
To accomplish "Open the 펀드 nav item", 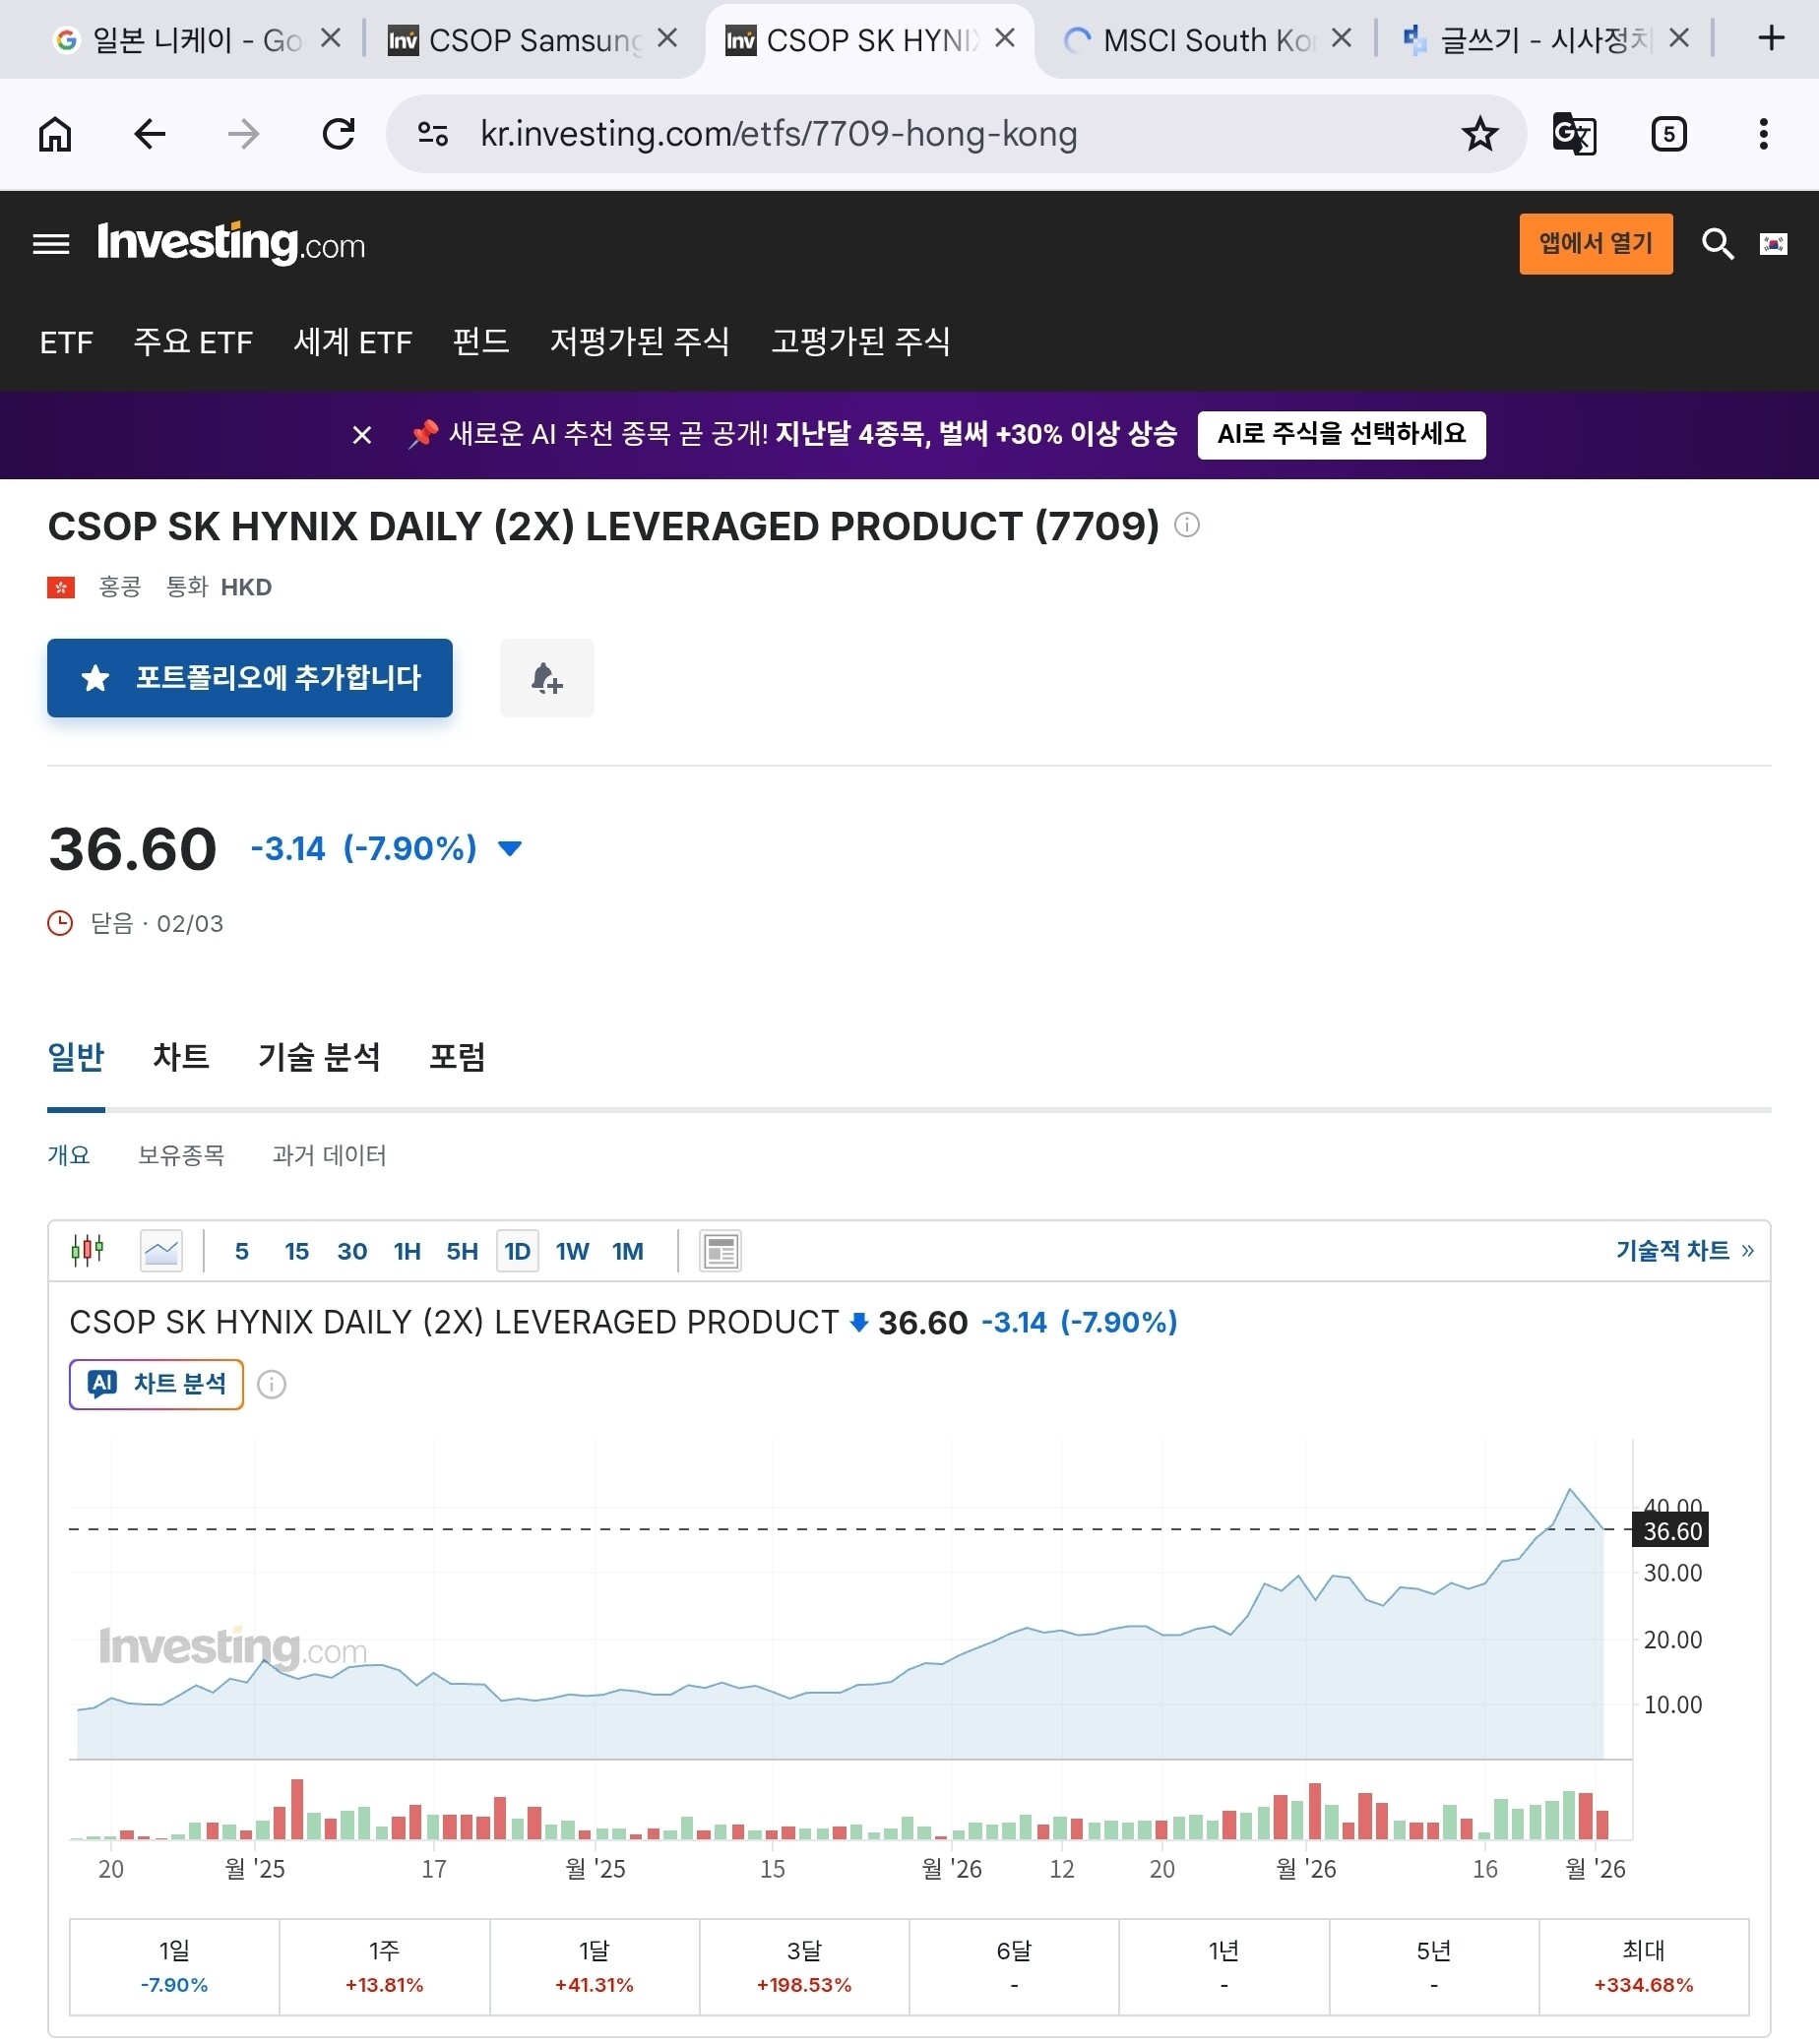I will [x=481, y=342].
